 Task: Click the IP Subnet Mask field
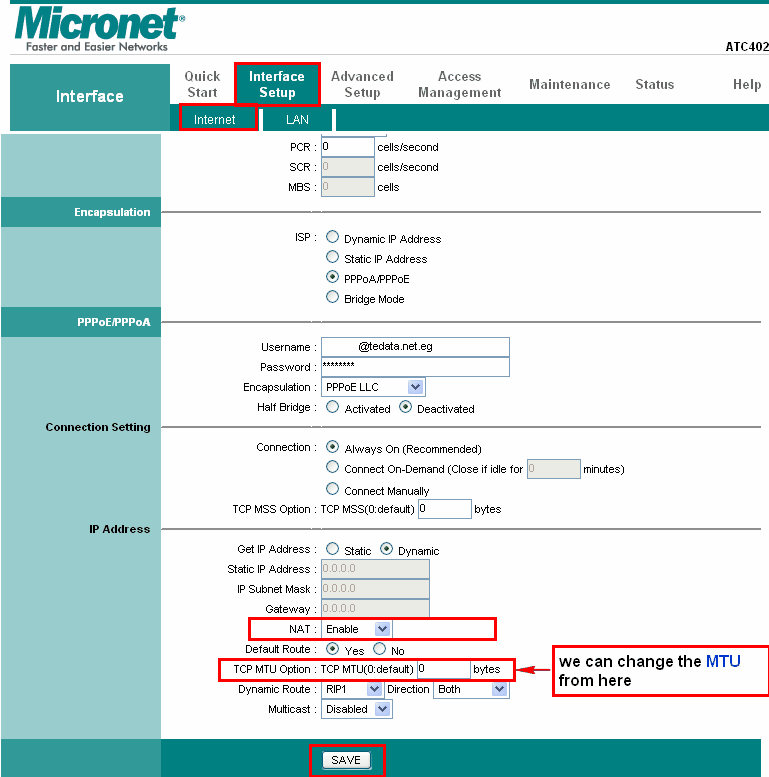point(375,589)
